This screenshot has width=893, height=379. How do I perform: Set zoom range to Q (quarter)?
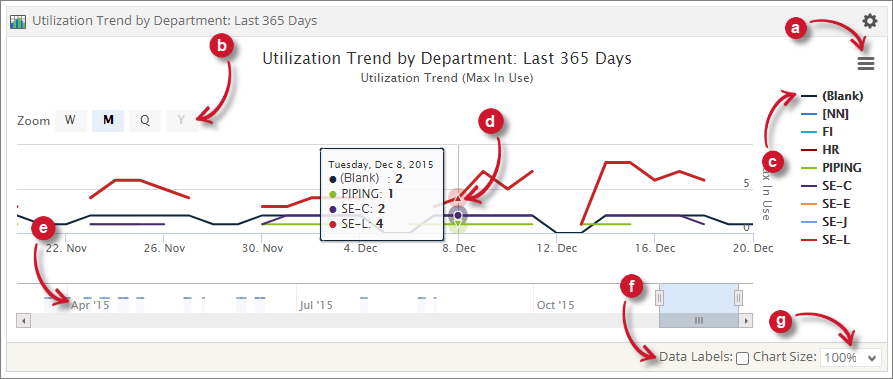[x=145, y=120]
